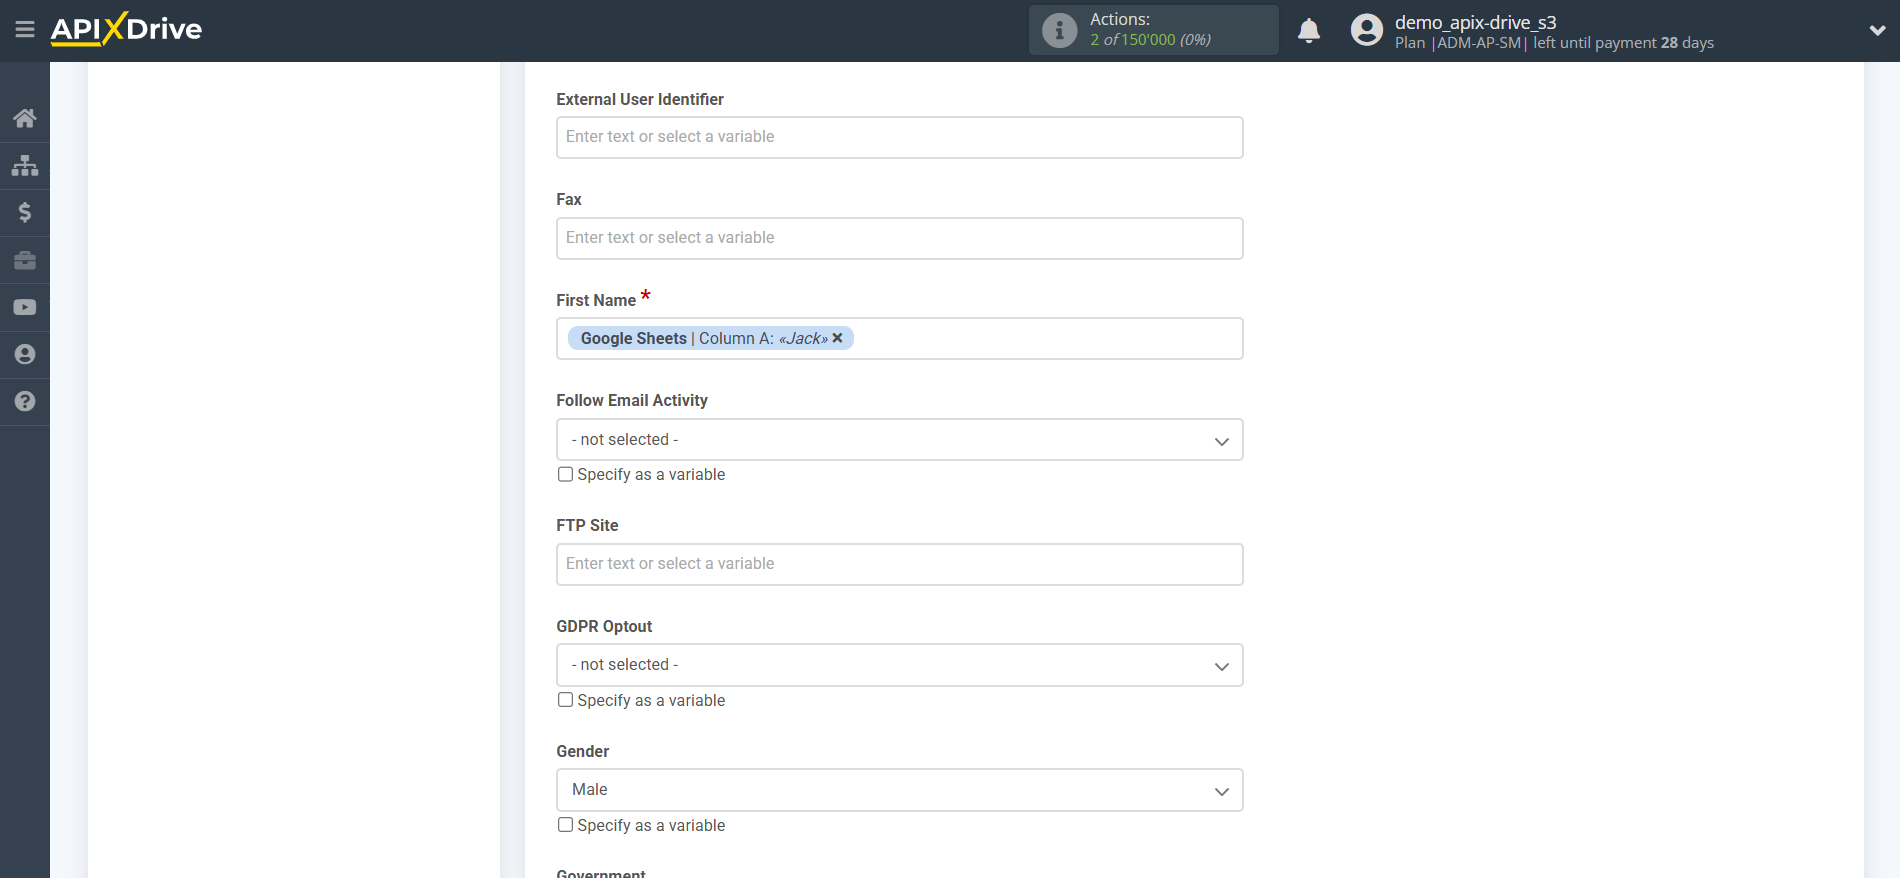Open notifications bell
The width and height of the screenshot is (1900, 878).
[1309, 31]
